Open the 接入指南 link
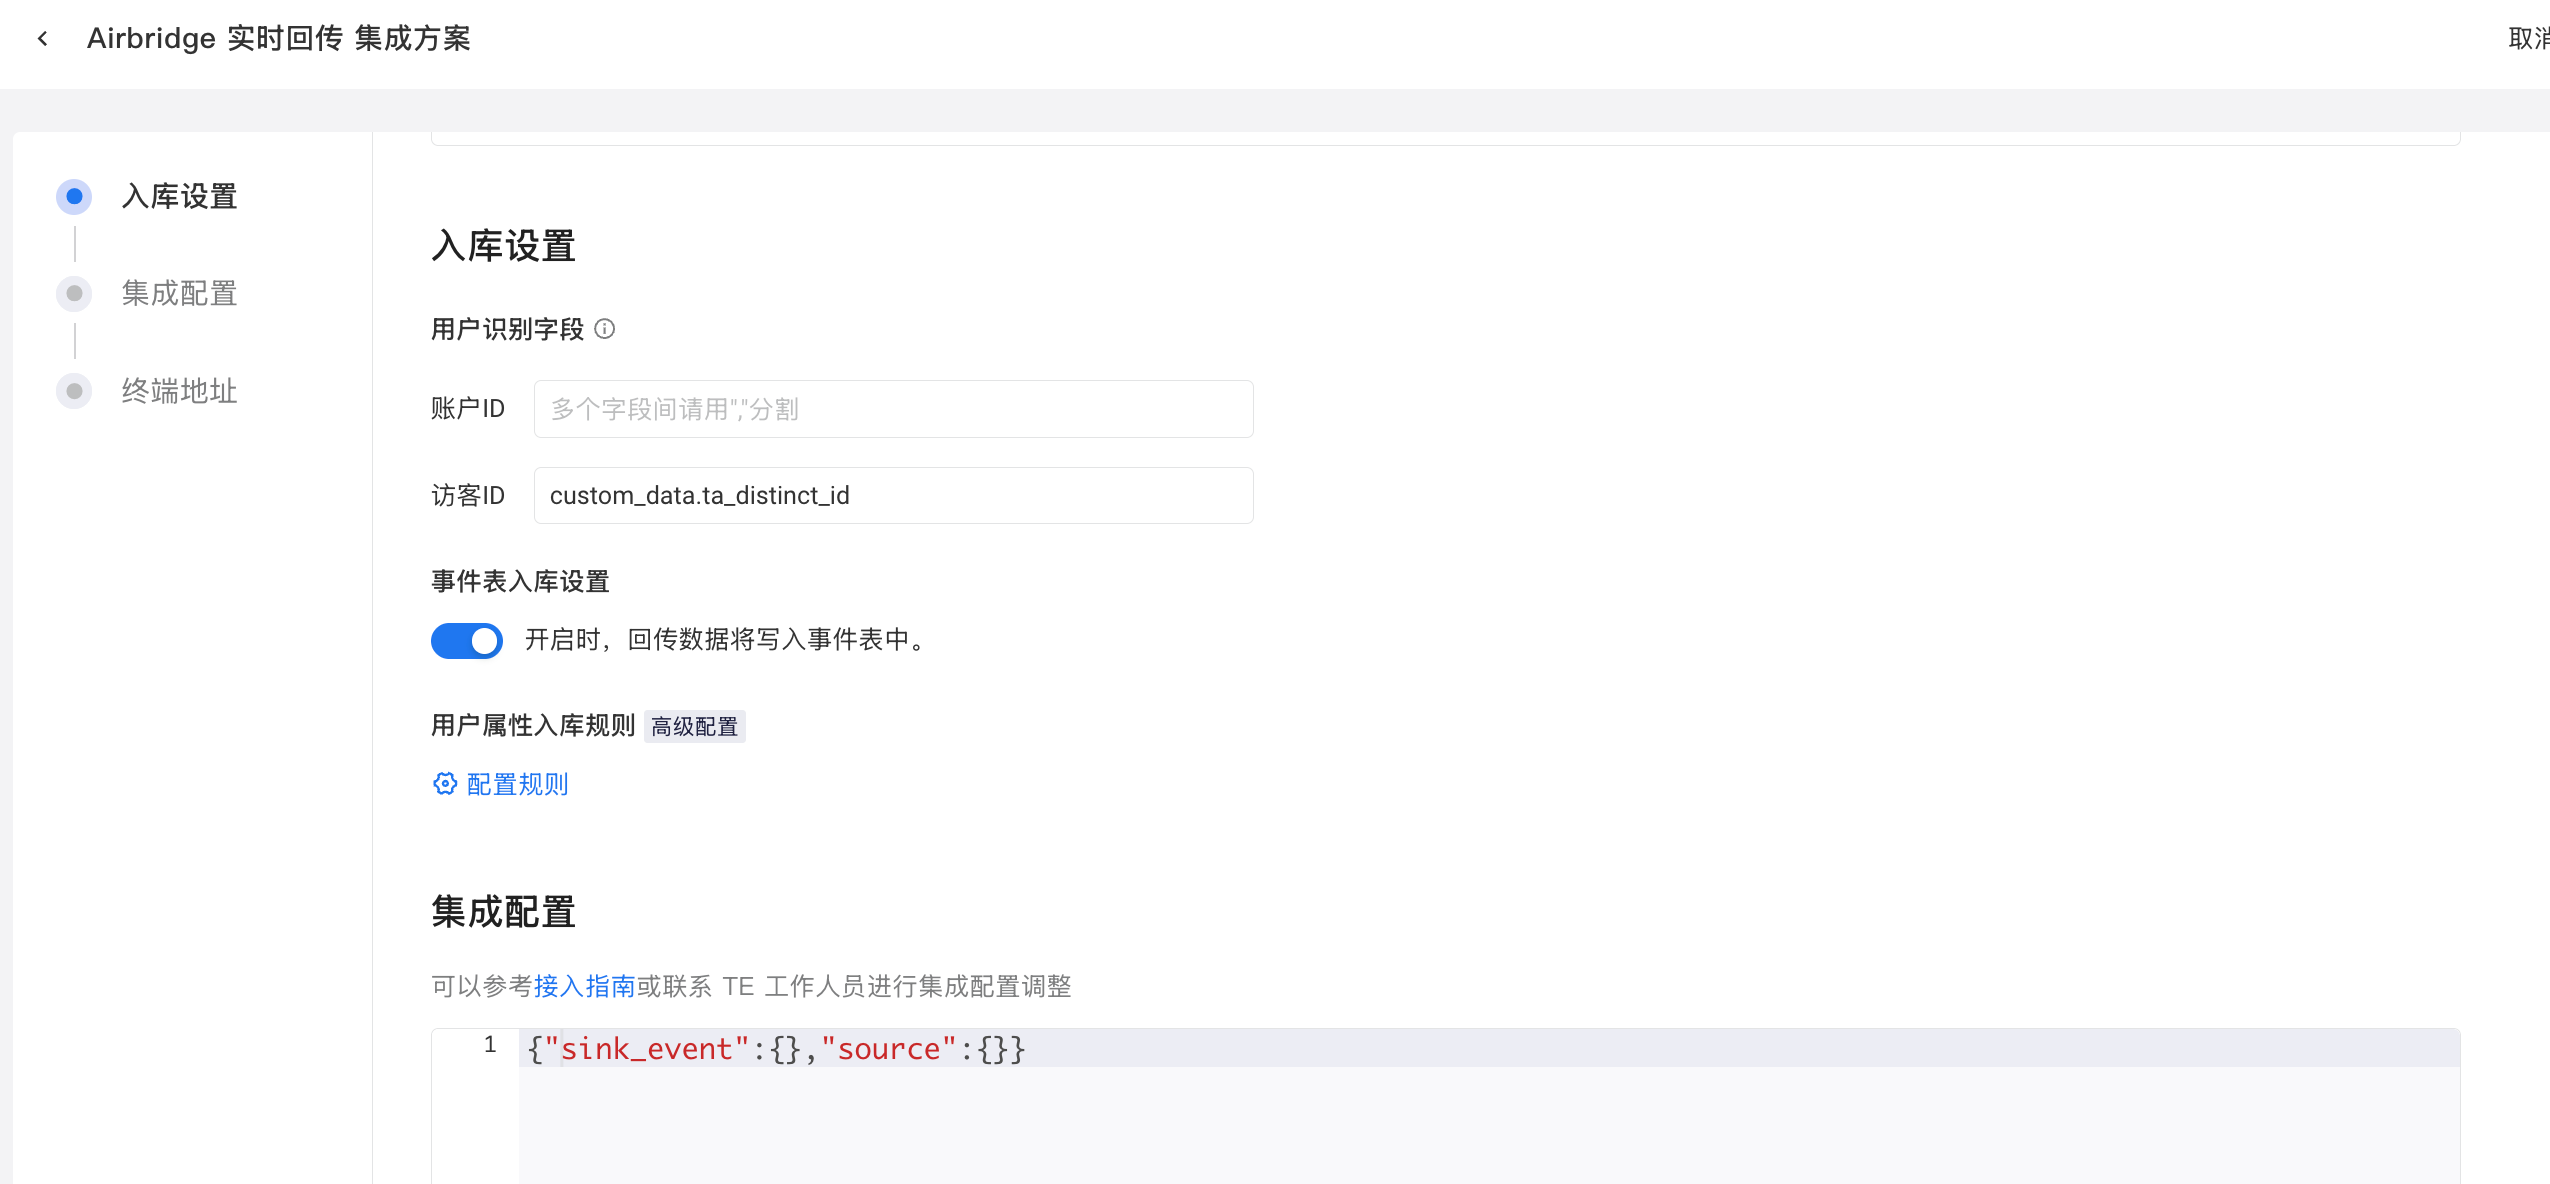This screenshot has width=2550, height=1184. 584,986
